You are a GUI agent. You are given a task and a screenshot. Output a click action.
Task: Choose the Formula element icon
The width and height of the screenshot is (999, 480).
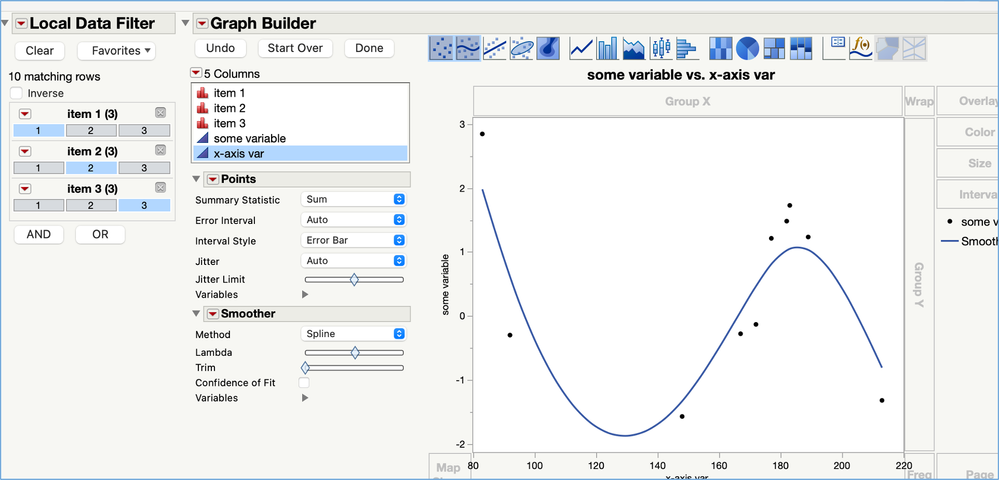click(x=861, y=48)
